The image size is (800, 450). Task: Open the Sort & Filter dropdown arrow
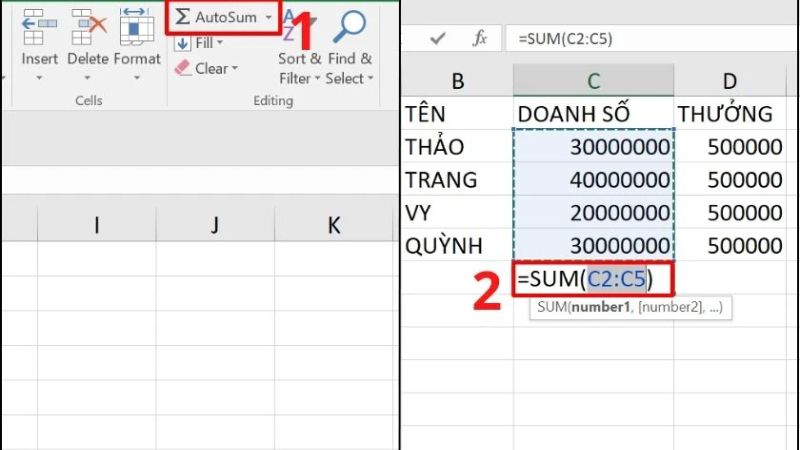click(317, 79)
